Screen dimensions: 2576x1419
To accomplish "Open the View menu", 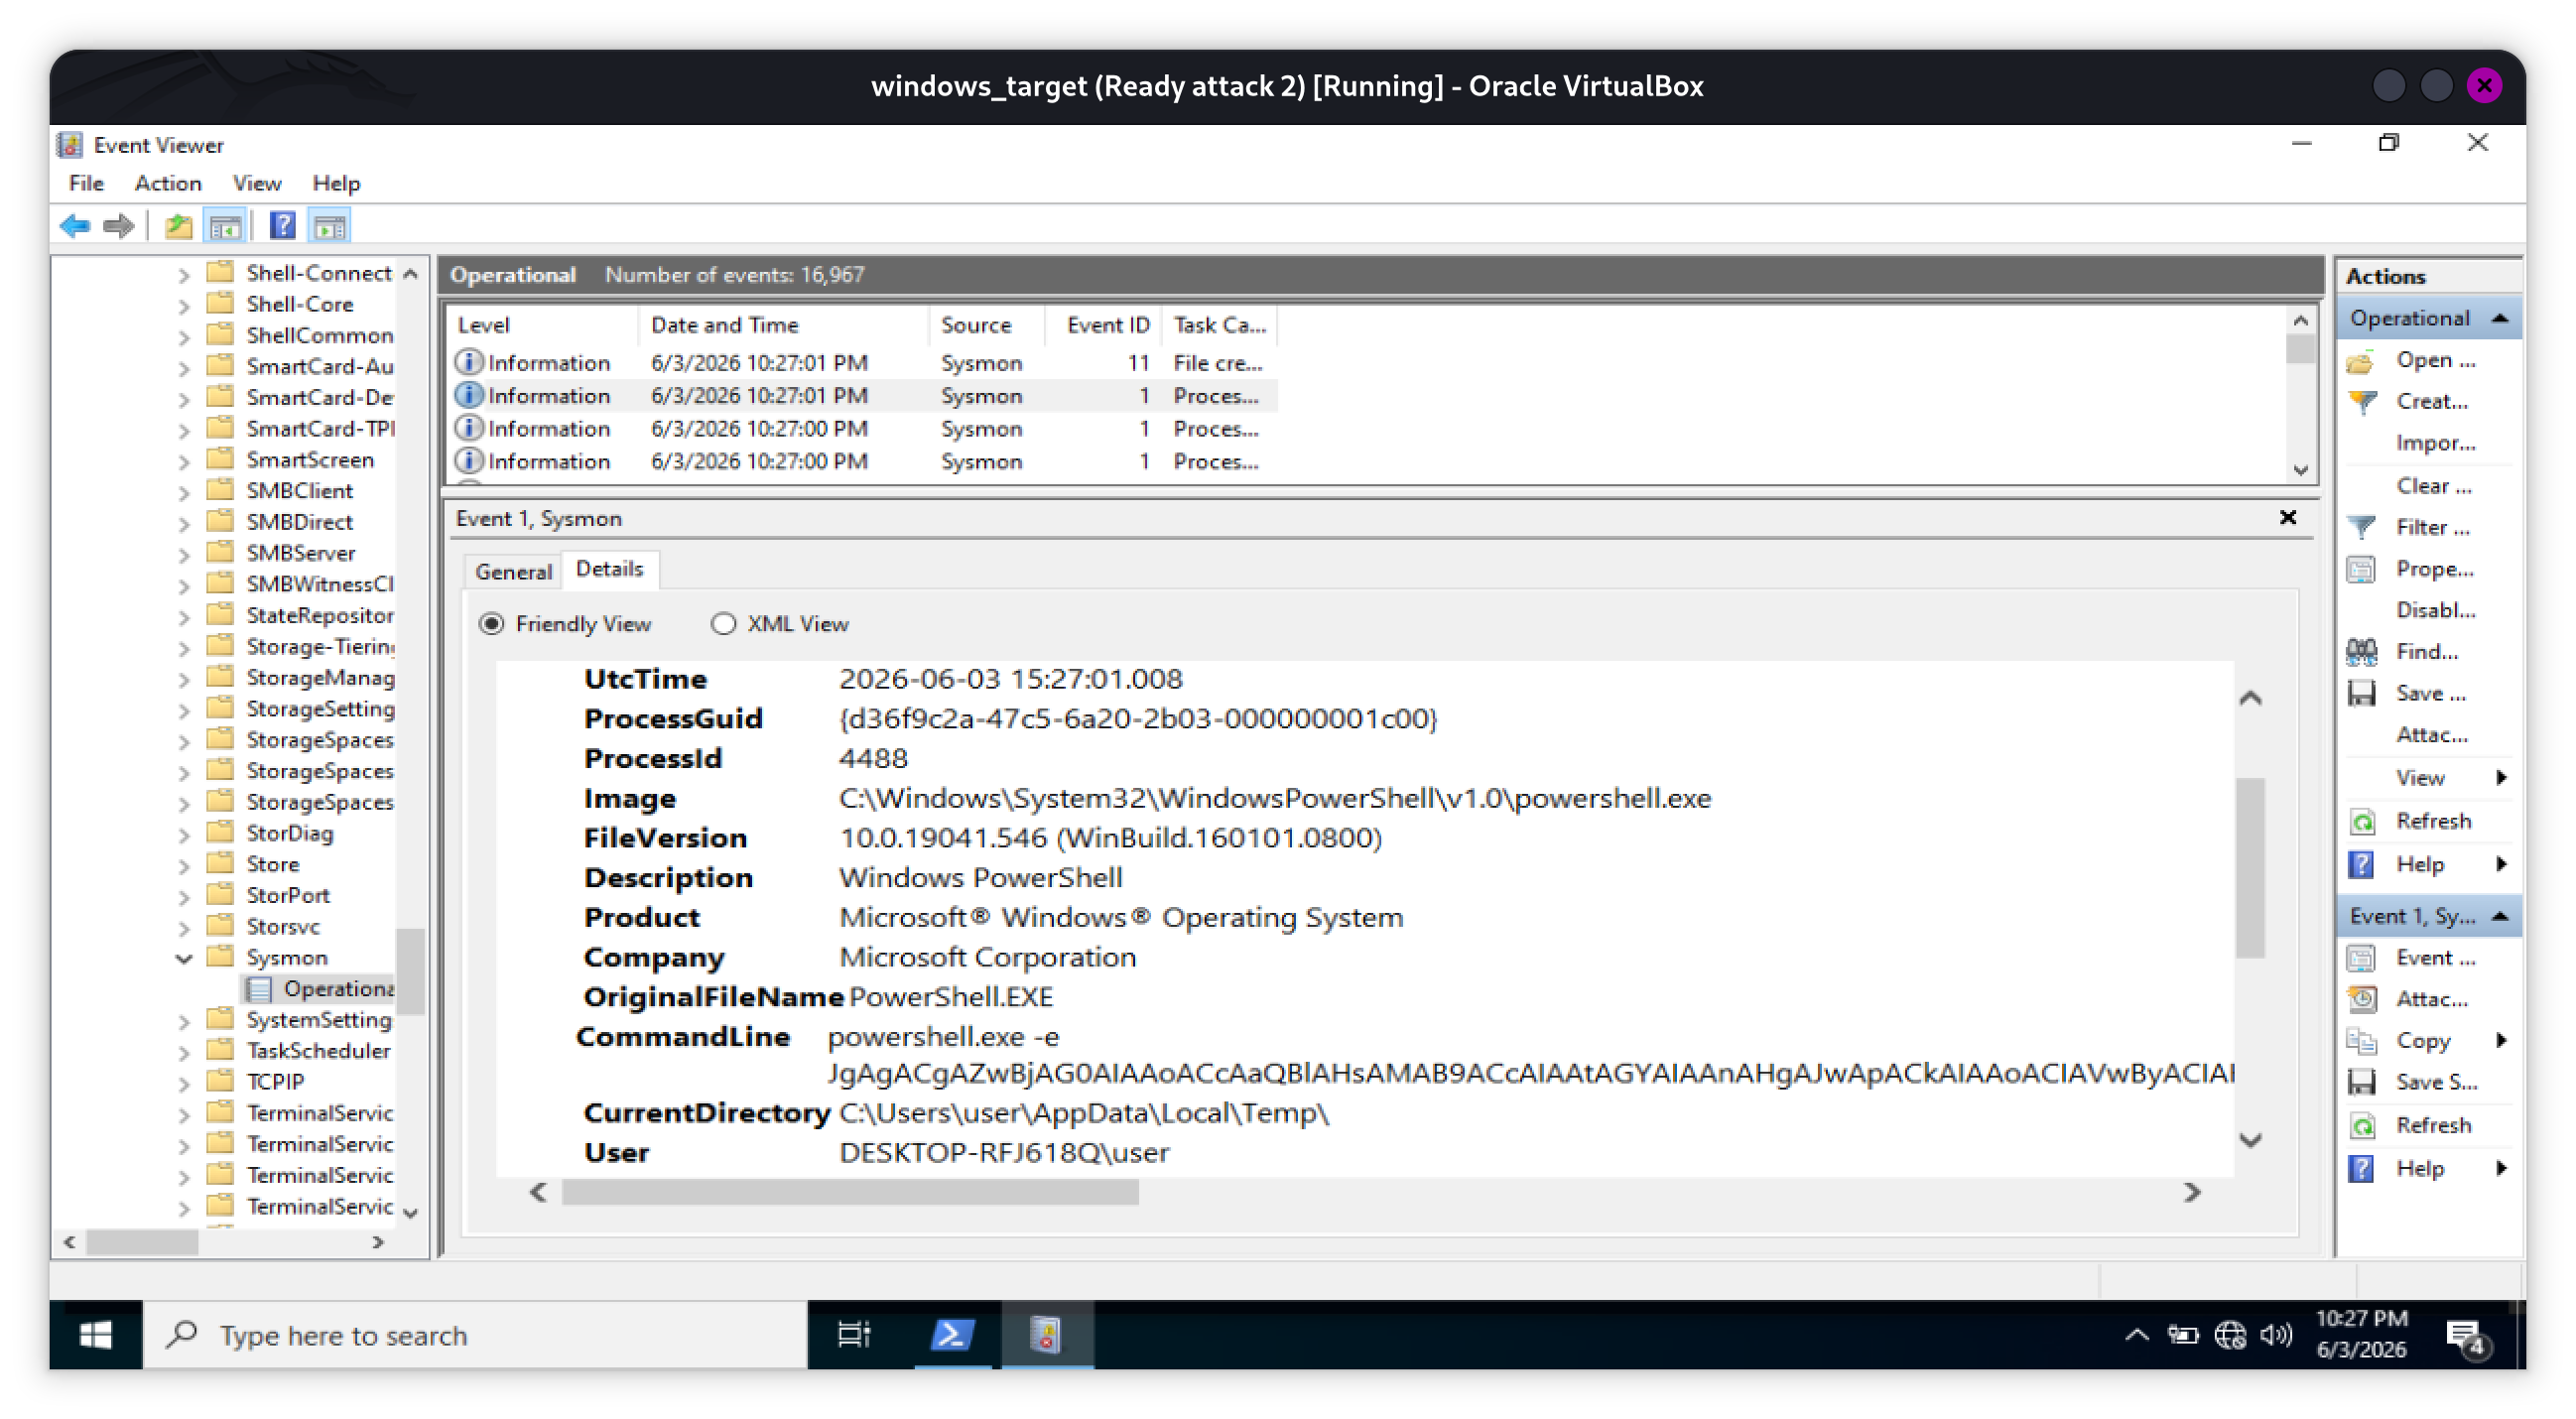I will pos(256,183).
